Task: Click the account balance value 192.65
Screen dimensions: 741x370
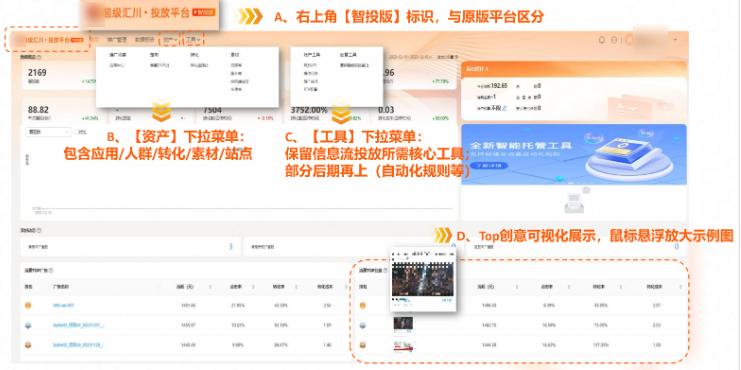Action: pos(499,86)
